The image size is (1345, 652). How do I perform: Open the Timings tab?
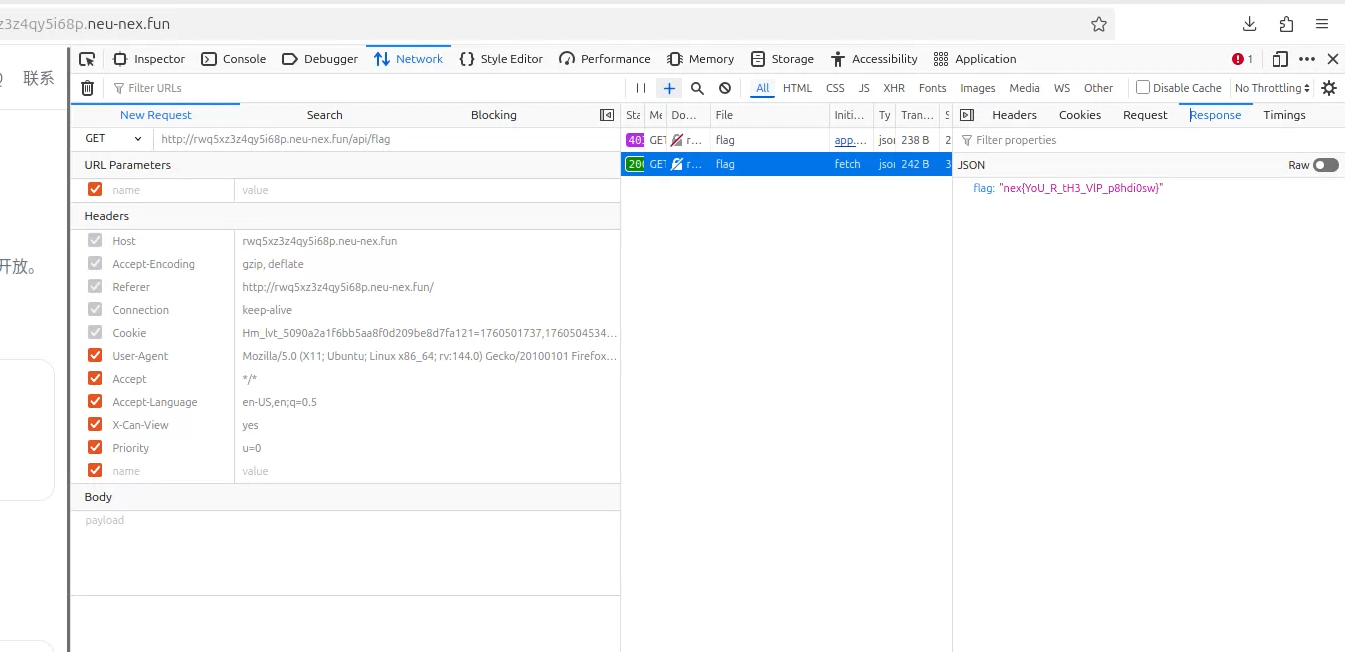tap(1284, 115)
